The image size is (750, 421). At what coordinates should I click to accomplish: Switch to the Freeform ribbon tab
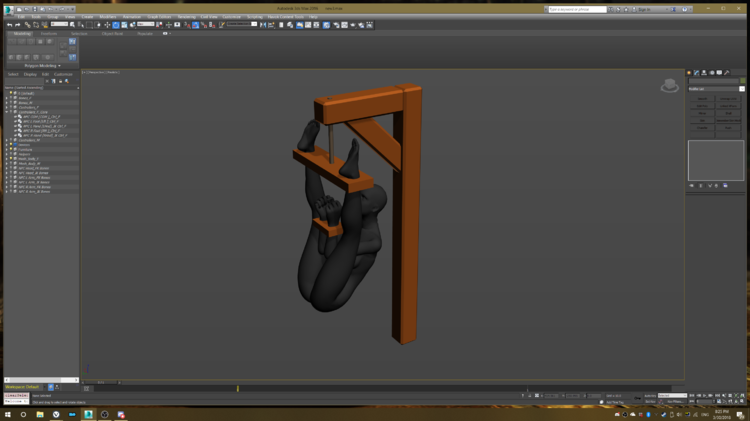pos(48,33)
